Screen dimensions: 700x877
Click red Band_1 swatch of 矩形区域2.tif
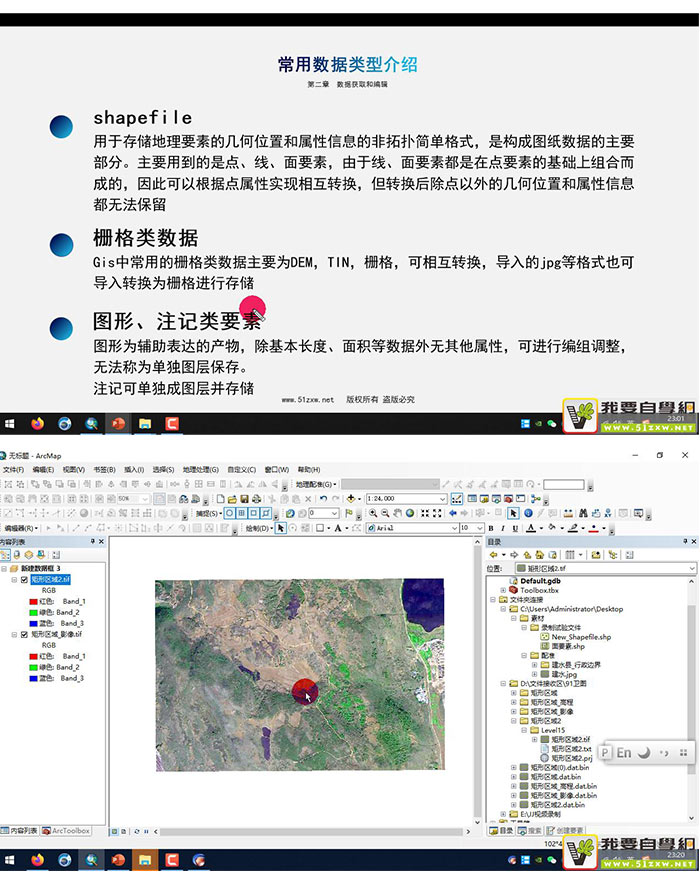coord(33,602)
